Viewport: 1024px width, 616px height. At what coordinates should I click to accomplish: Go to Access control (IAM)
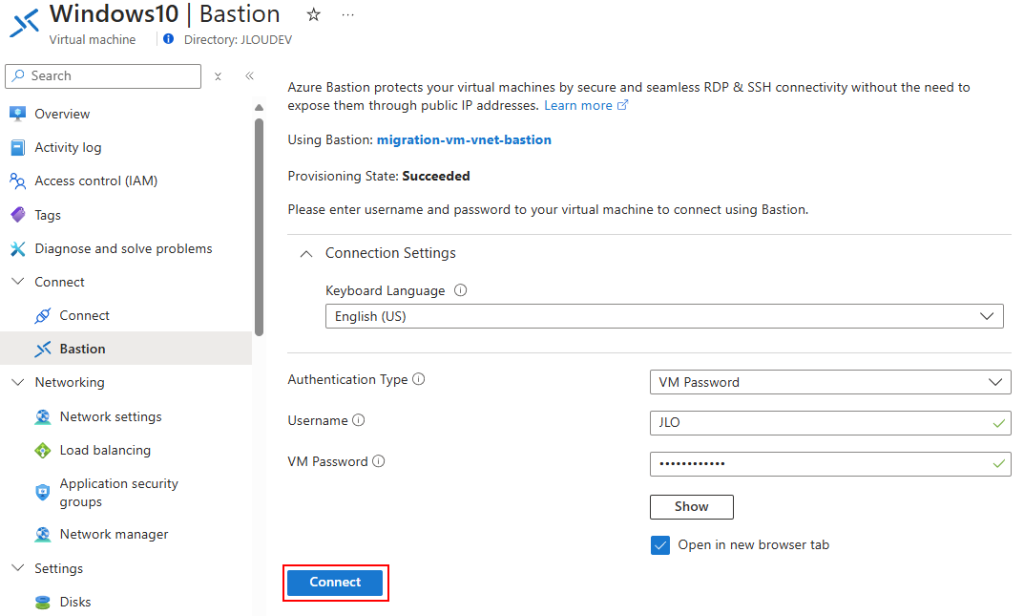point(96,181)
